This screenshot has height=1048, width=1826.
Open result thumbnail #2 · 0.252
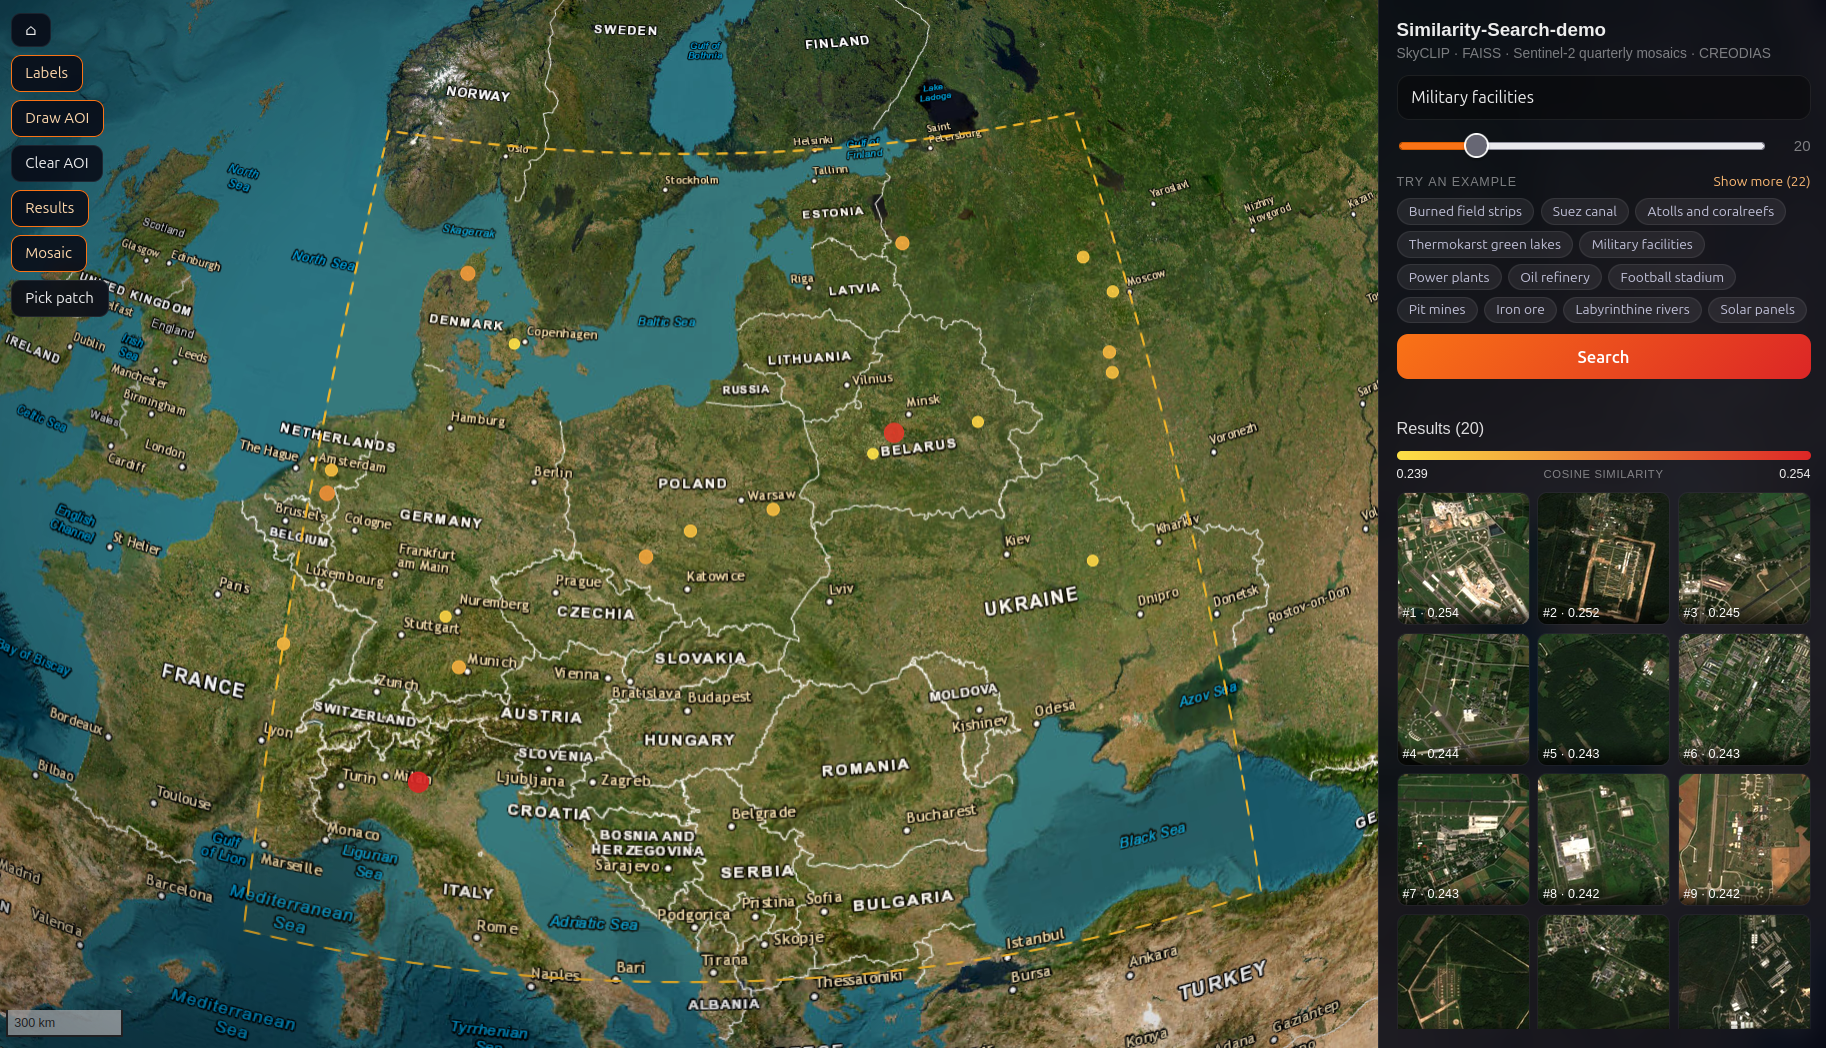[1603, 558]
